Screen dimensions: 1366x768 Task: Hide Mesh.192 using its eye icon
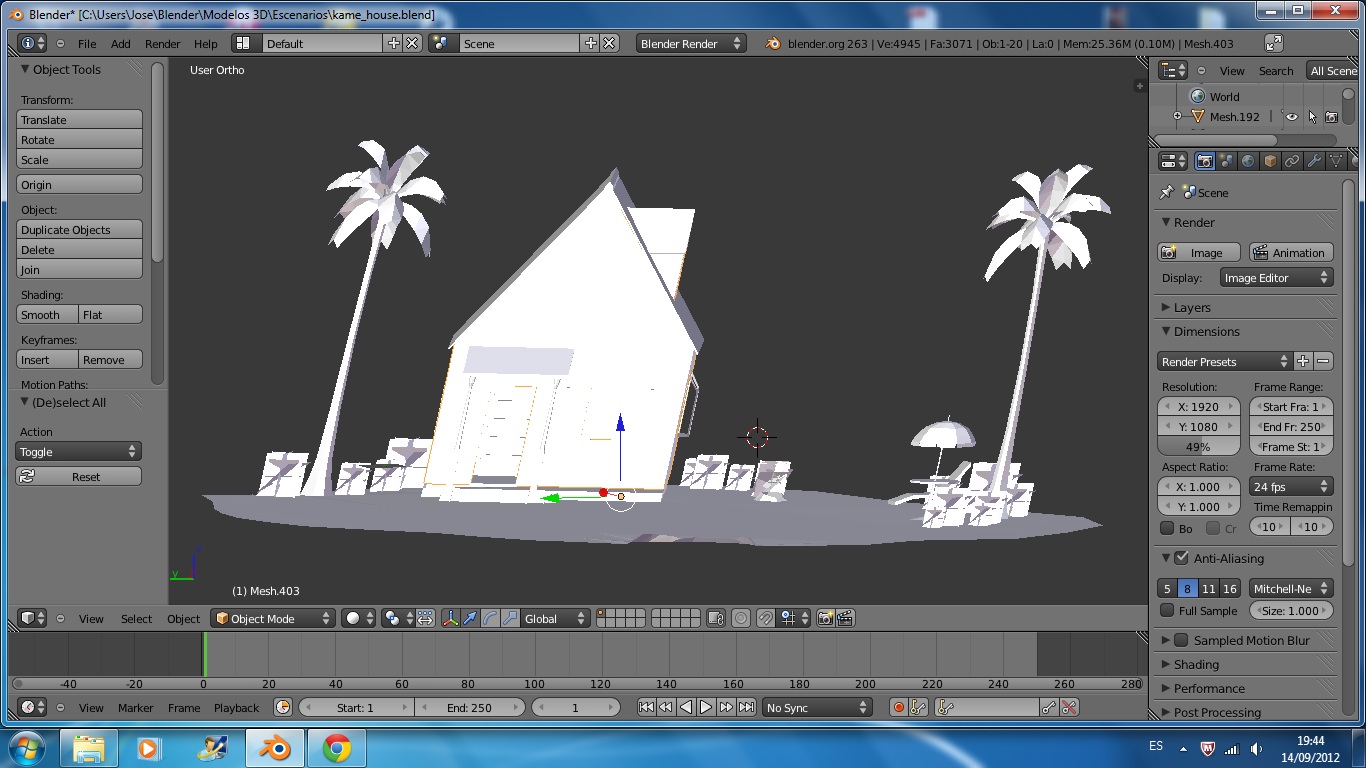click(x=1291, y=117)
